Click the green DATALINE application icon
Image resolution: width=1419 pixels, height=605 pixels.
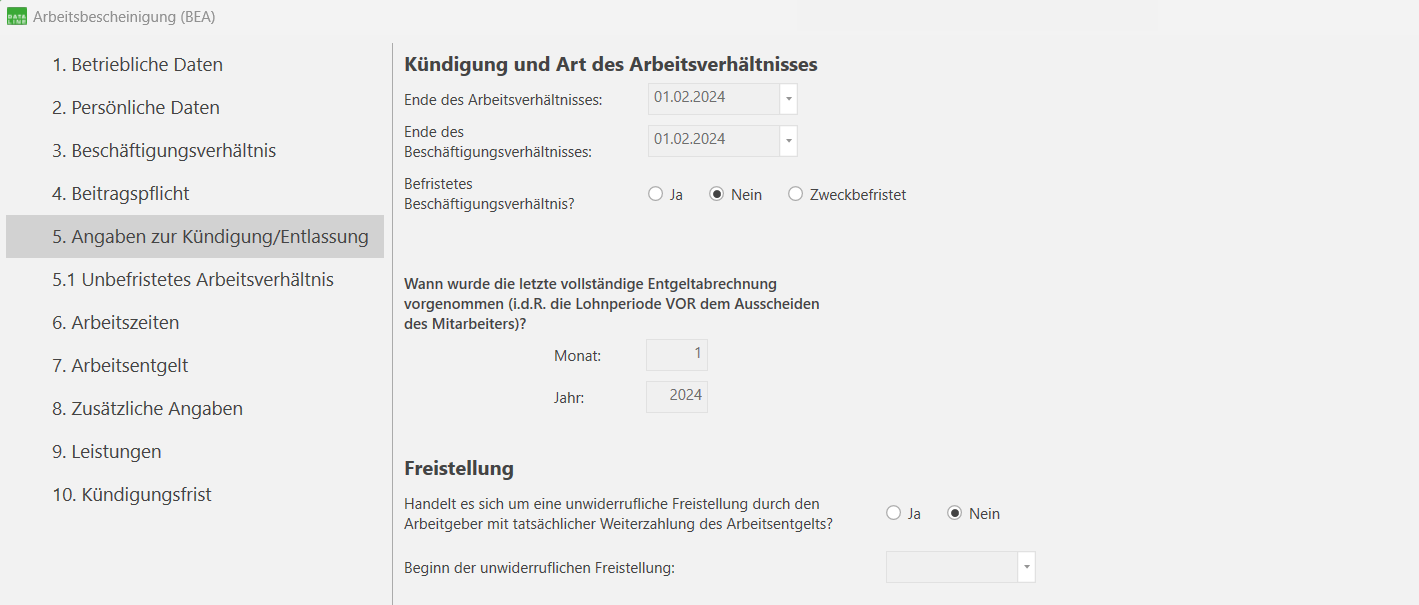click(x=15, y=15)
